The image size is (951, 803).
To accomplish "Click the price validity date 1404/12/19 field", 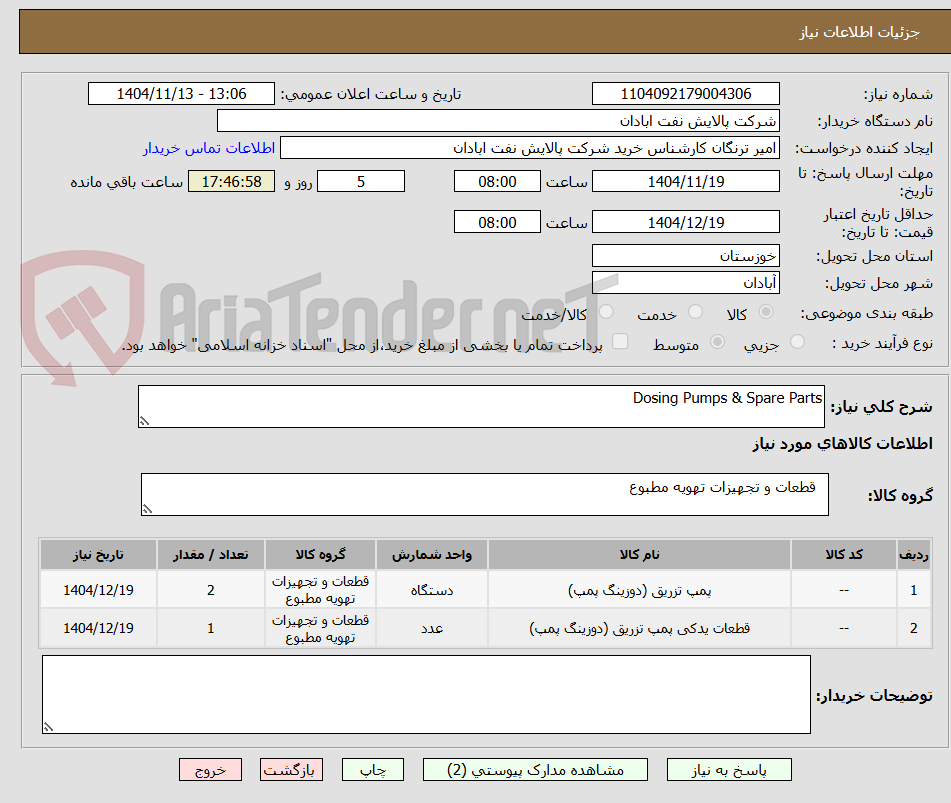I will click(x=685, y=222).
